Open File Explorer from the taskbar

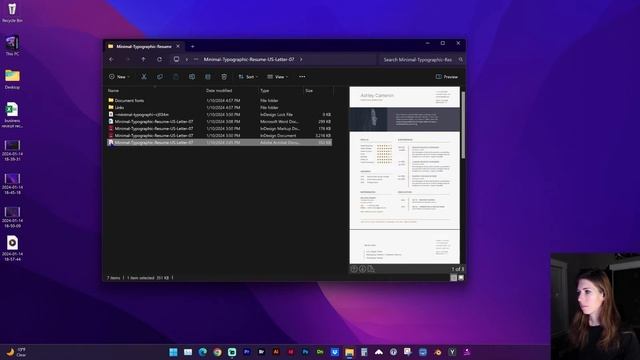[349, 352]
